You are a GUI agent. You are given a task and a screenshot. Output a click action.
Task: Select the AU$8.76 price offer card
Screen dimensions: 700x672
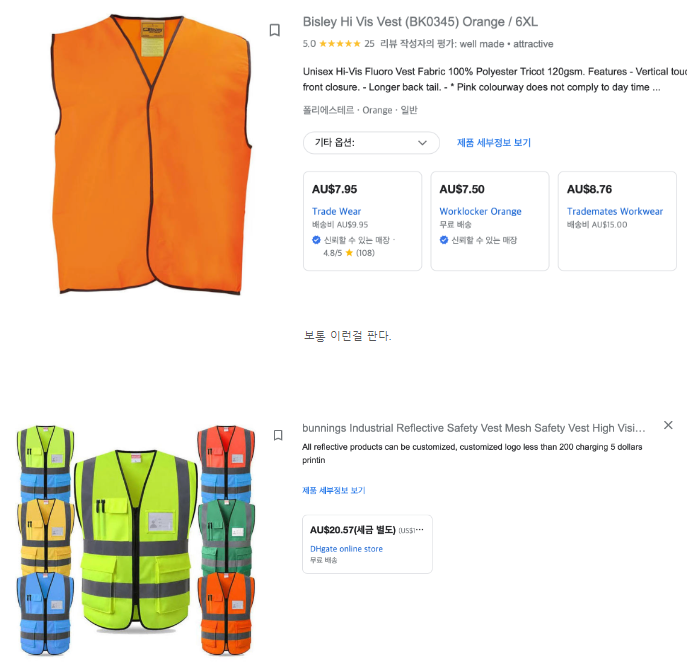point(615,220)
